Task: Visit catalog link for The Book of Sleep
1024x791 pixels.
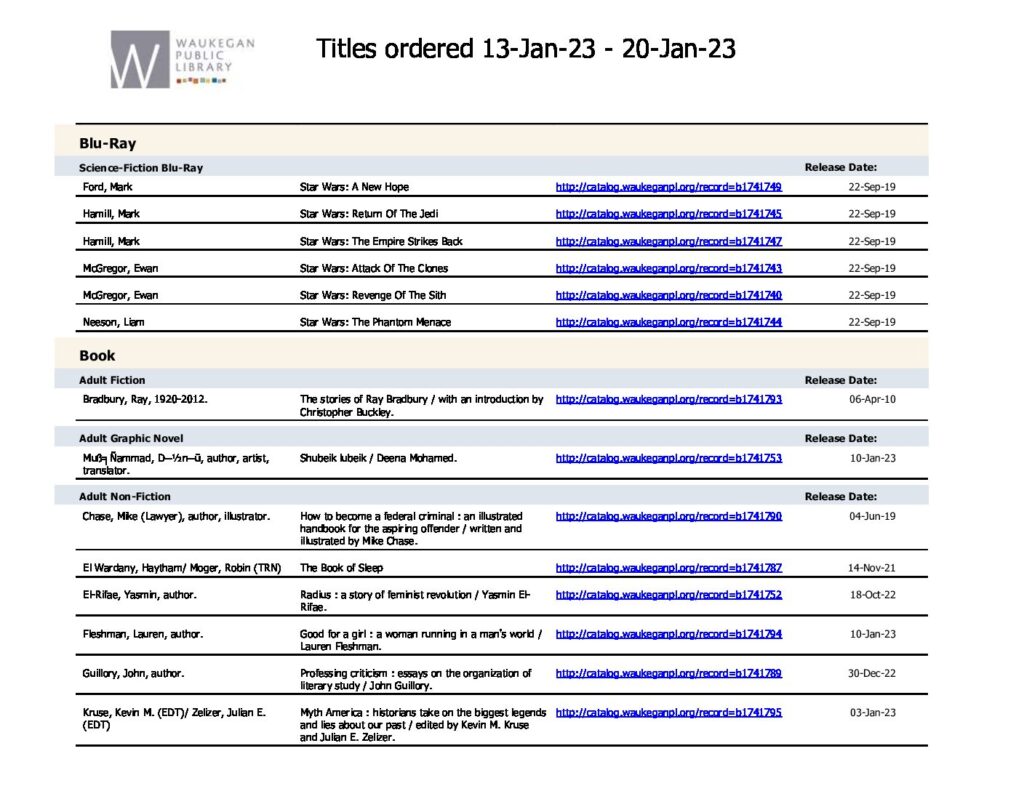Action: tap(668, 568)
